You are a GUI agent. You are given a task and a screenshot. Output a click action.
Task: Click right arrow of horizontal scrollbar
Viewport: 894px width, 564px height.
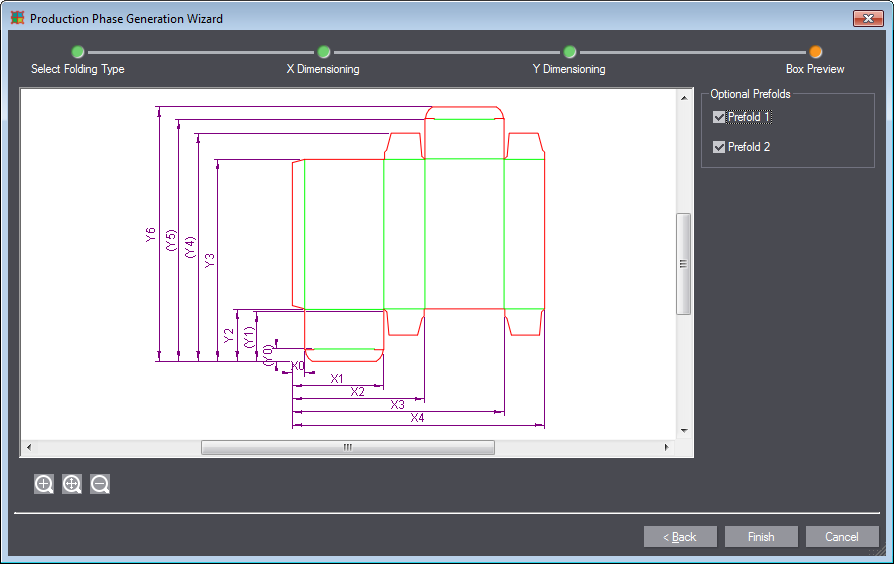pyautogui.click(x=668, y=448)
